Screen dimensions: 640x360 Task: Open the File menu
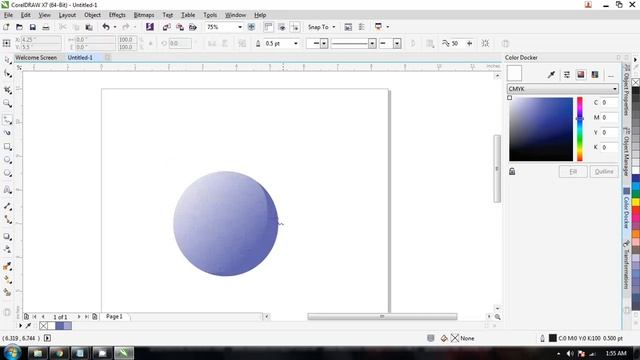coord(8,15)
